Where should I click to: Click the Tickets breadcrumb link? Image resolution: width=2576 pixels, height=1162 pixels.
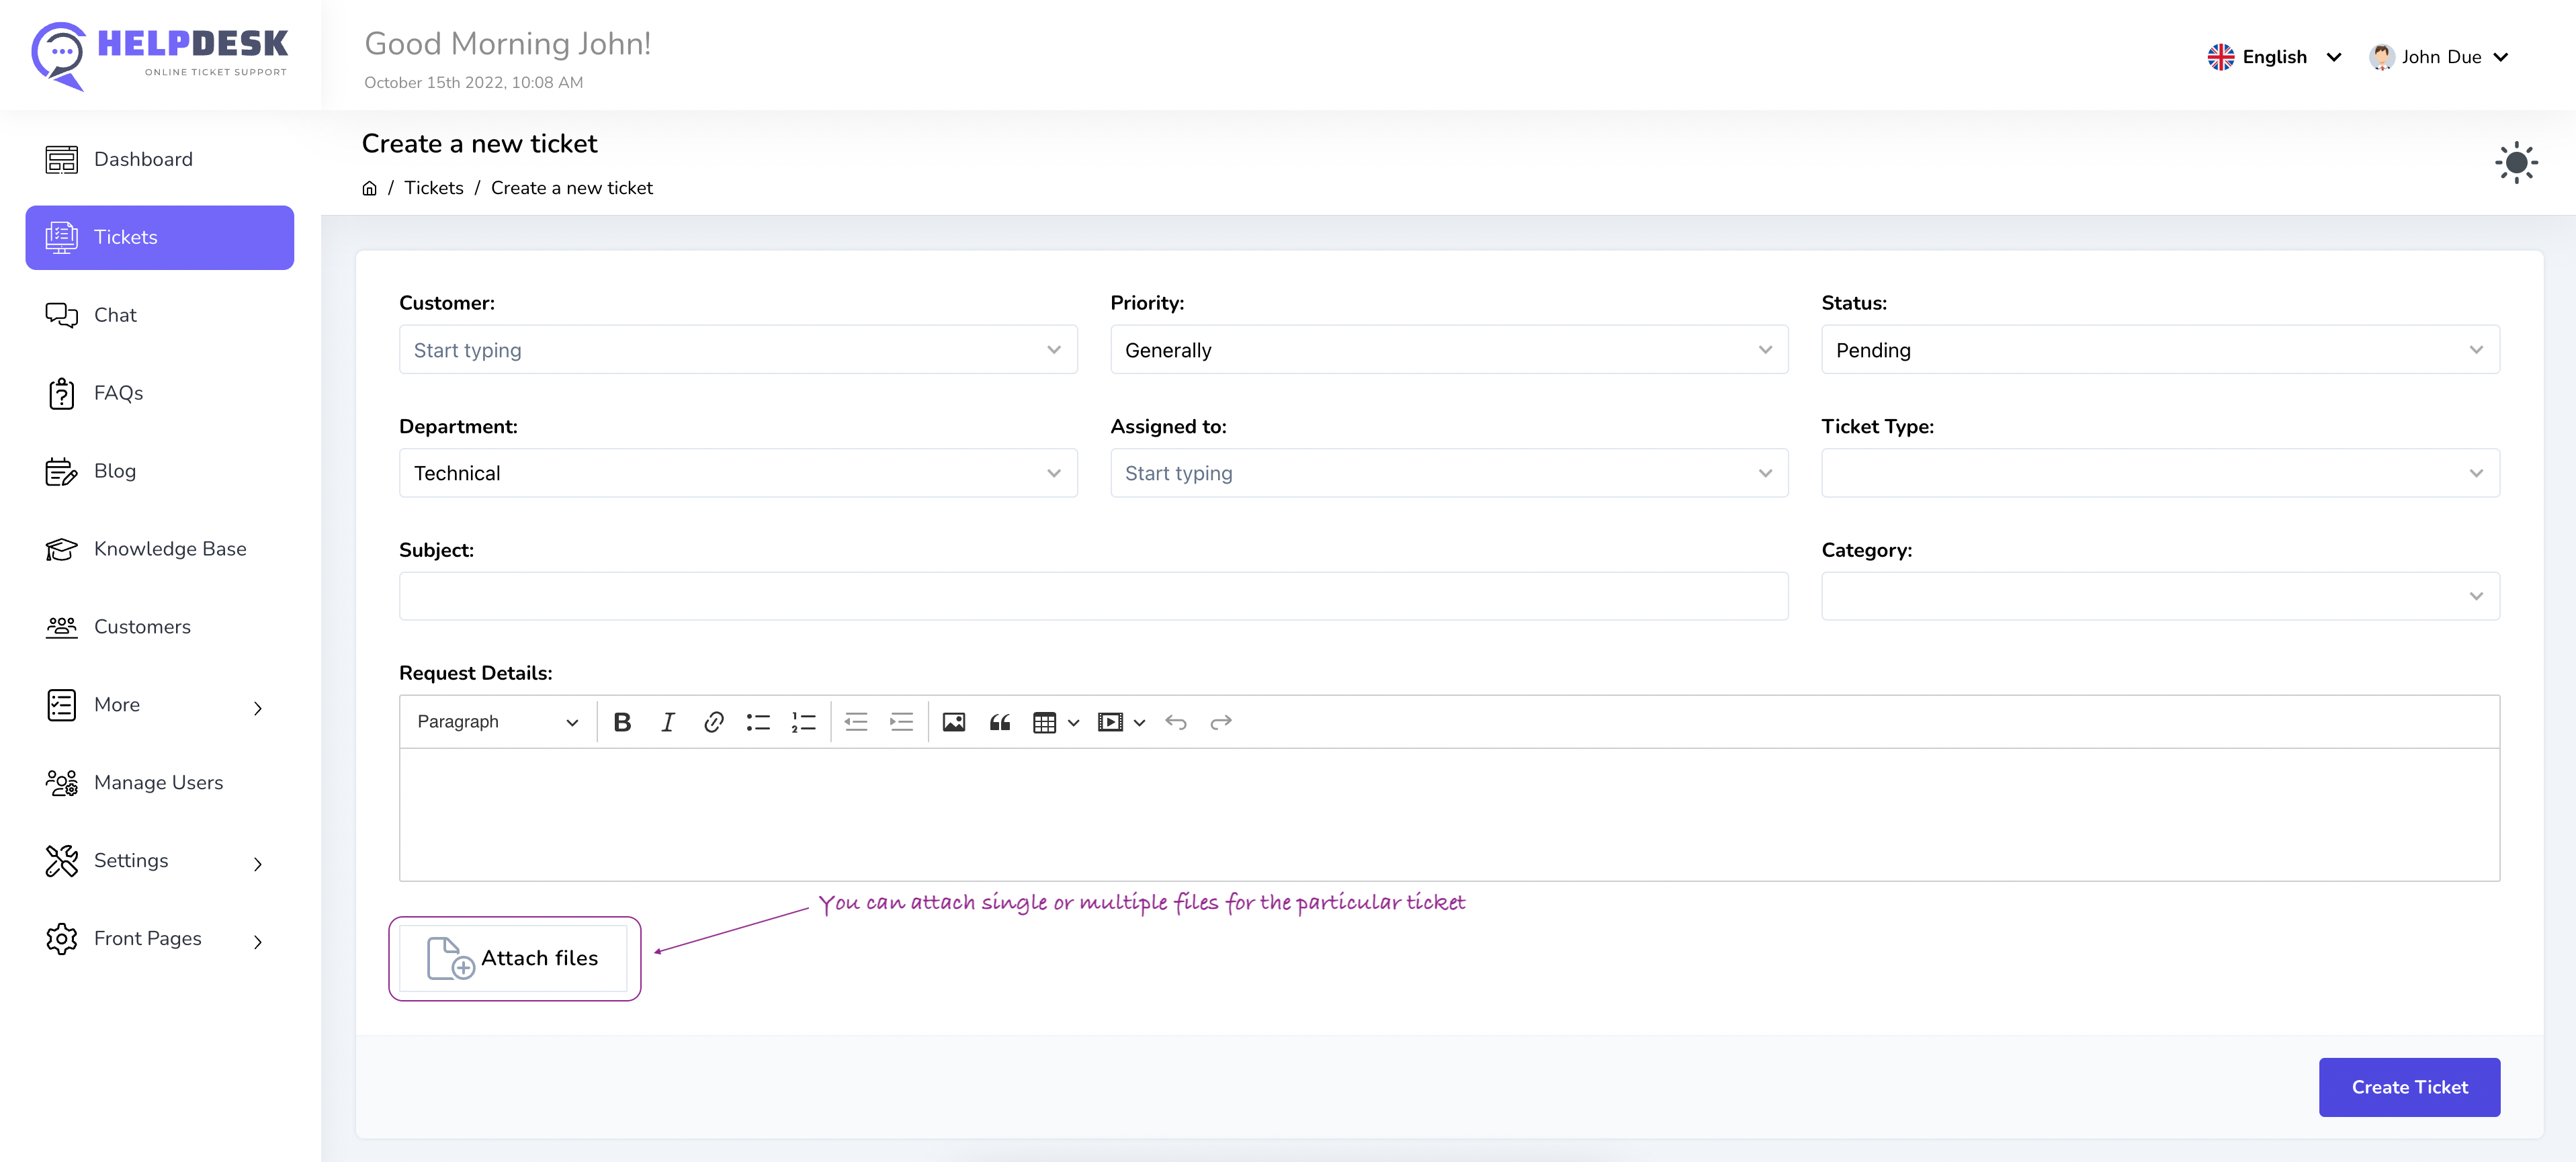click(x=433, y=188)
